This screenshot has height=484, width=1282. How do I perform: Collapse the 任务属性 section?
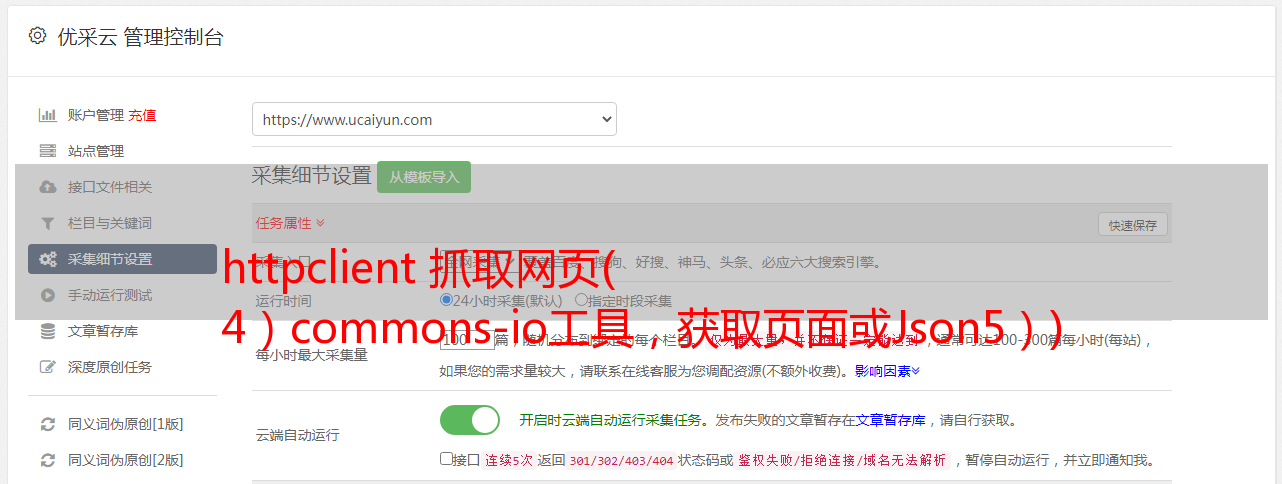(x=290, y=223)
